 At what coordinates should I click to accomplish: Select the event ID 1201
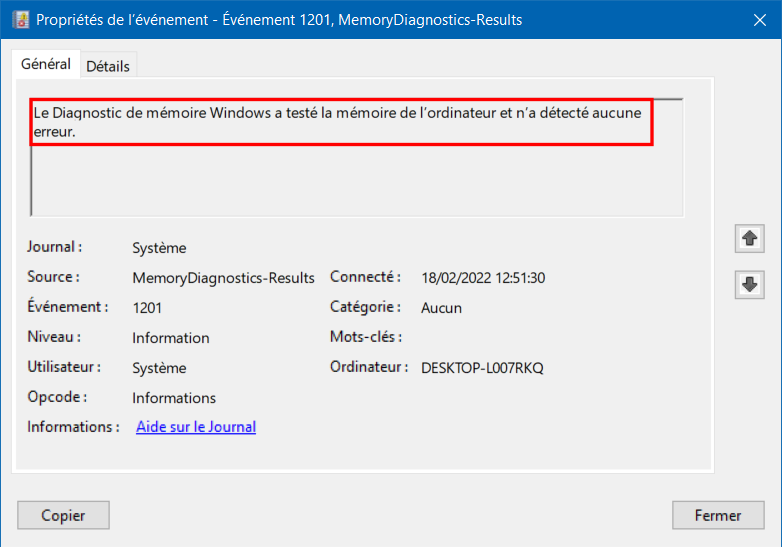[147, 308]
